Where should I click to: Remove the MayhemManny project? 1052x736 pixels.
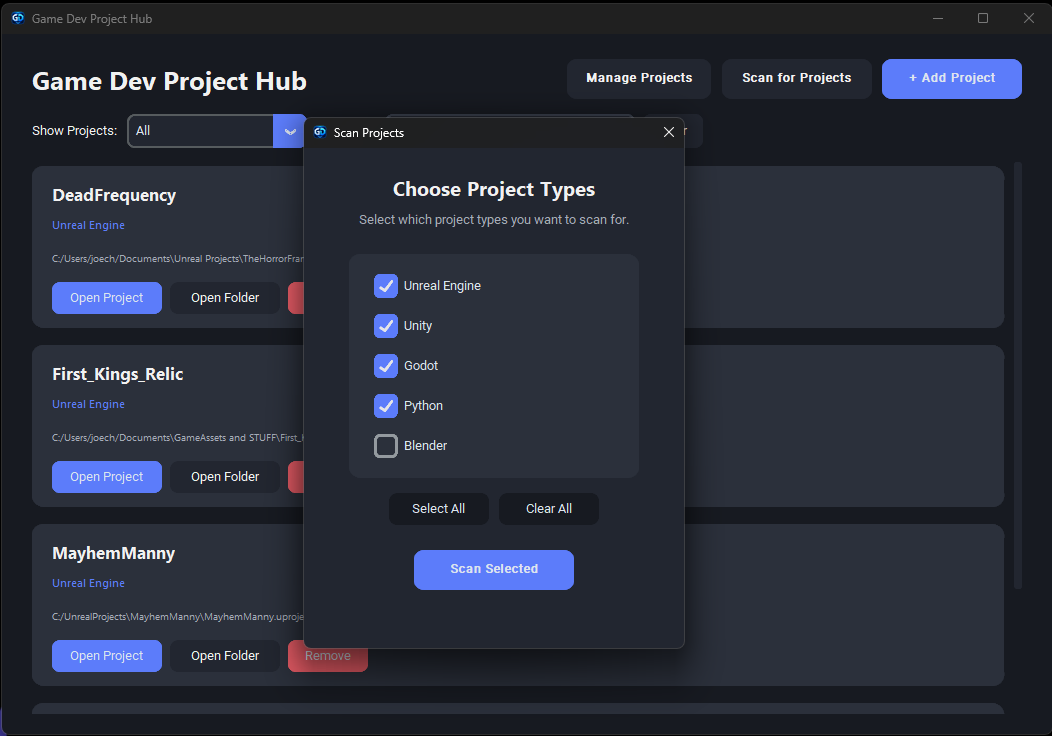pyautogui.click(x=328, y=655)
